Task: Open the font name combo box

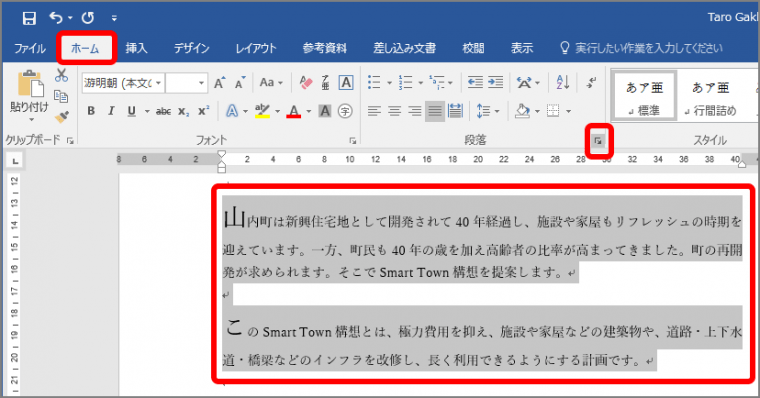Action: 123,83
